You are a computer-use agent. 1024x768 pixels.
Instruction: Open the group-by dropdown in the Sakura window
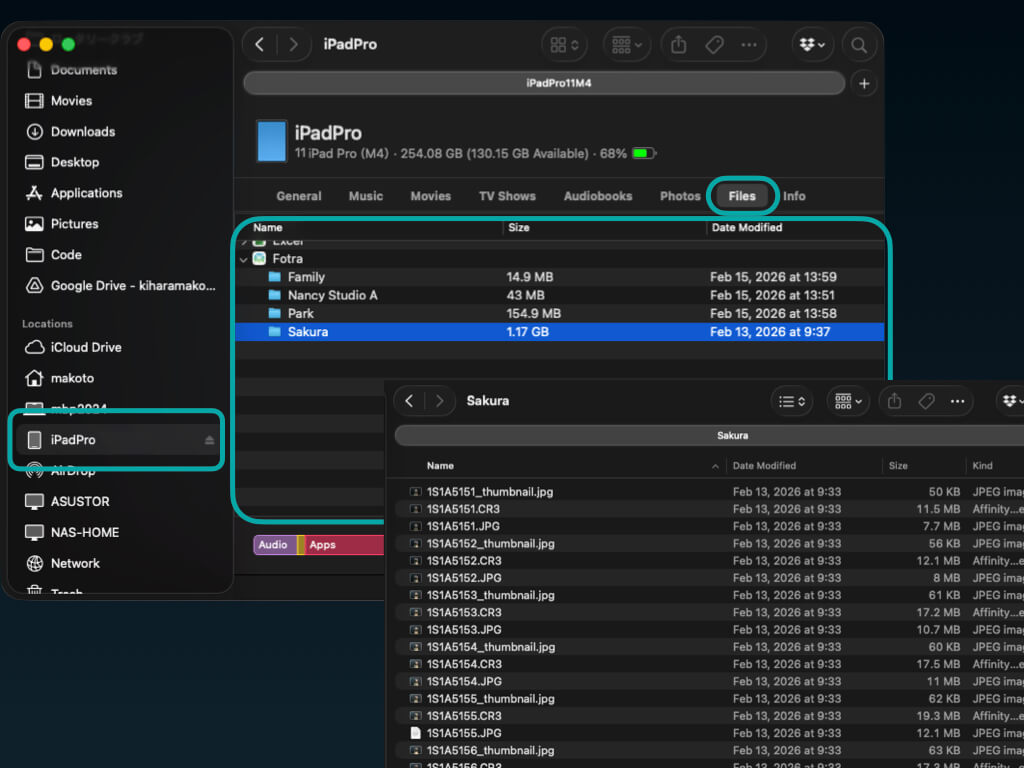tap(848, 401)
